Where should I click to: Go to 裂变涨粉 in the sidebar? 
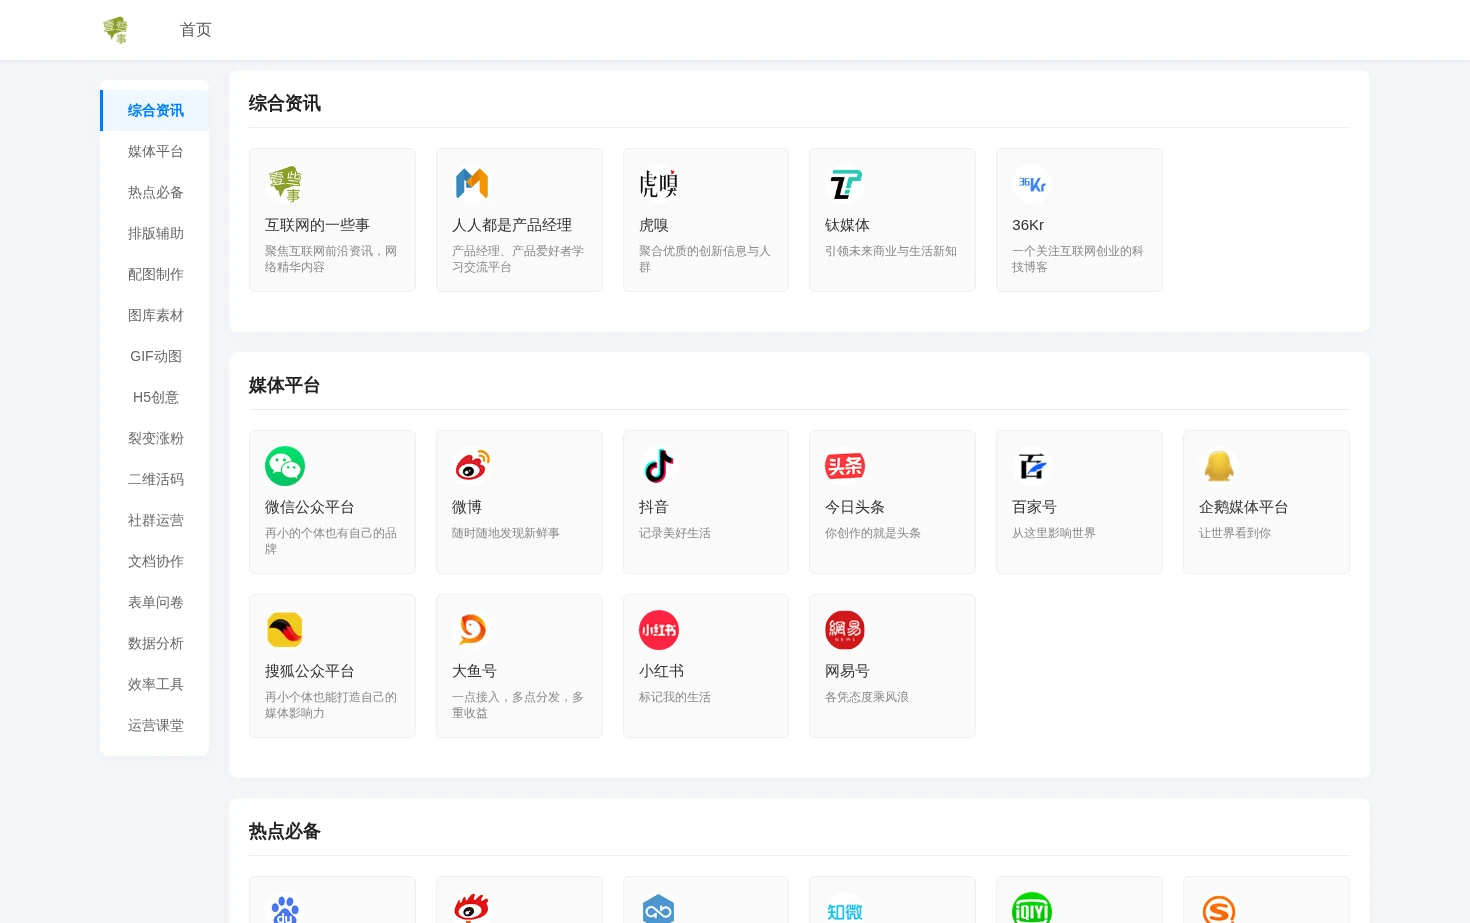pos(155,439)
